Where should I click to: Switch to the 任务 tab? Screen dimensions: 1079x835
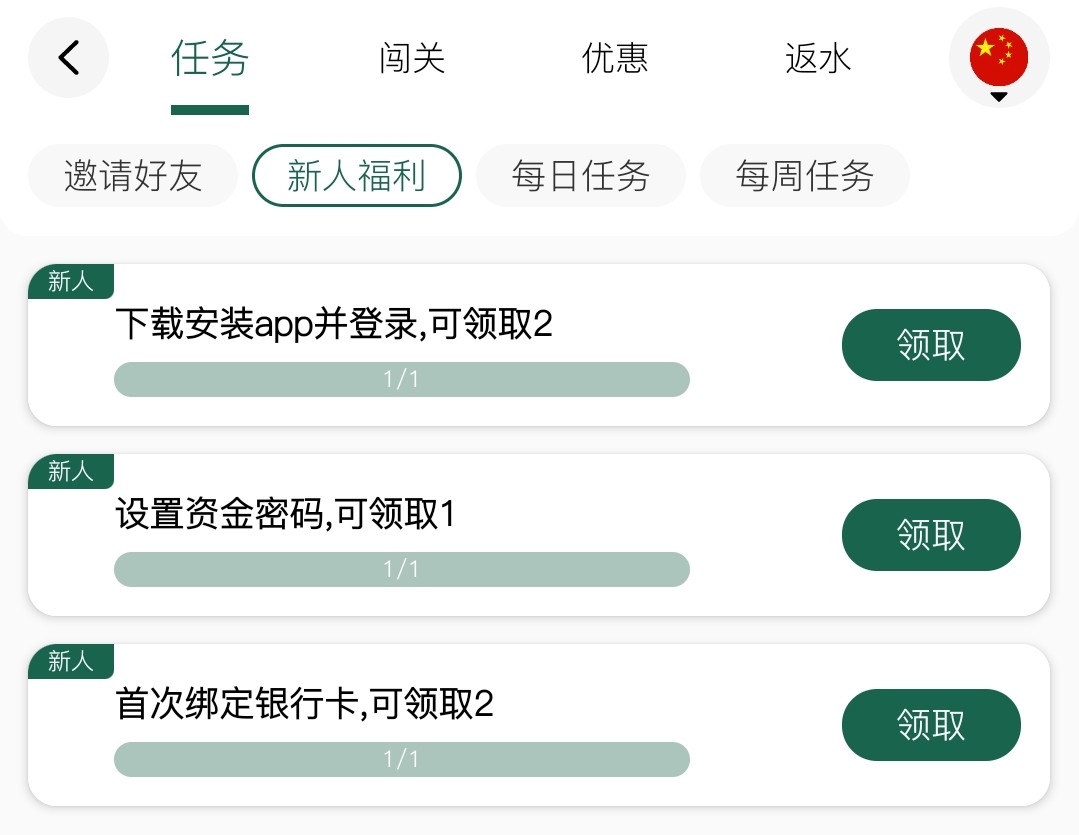[x=210, y=58]
